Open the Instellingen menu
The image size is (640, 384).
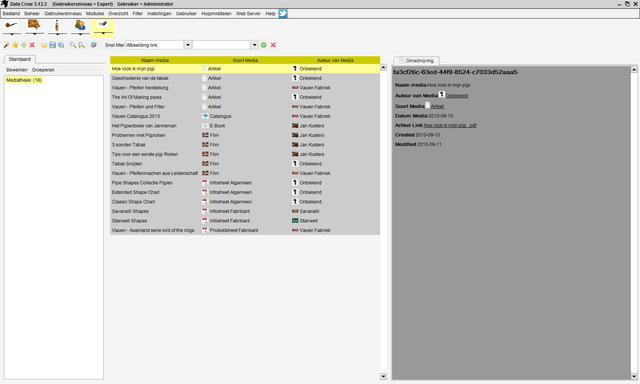click(159, 13)
